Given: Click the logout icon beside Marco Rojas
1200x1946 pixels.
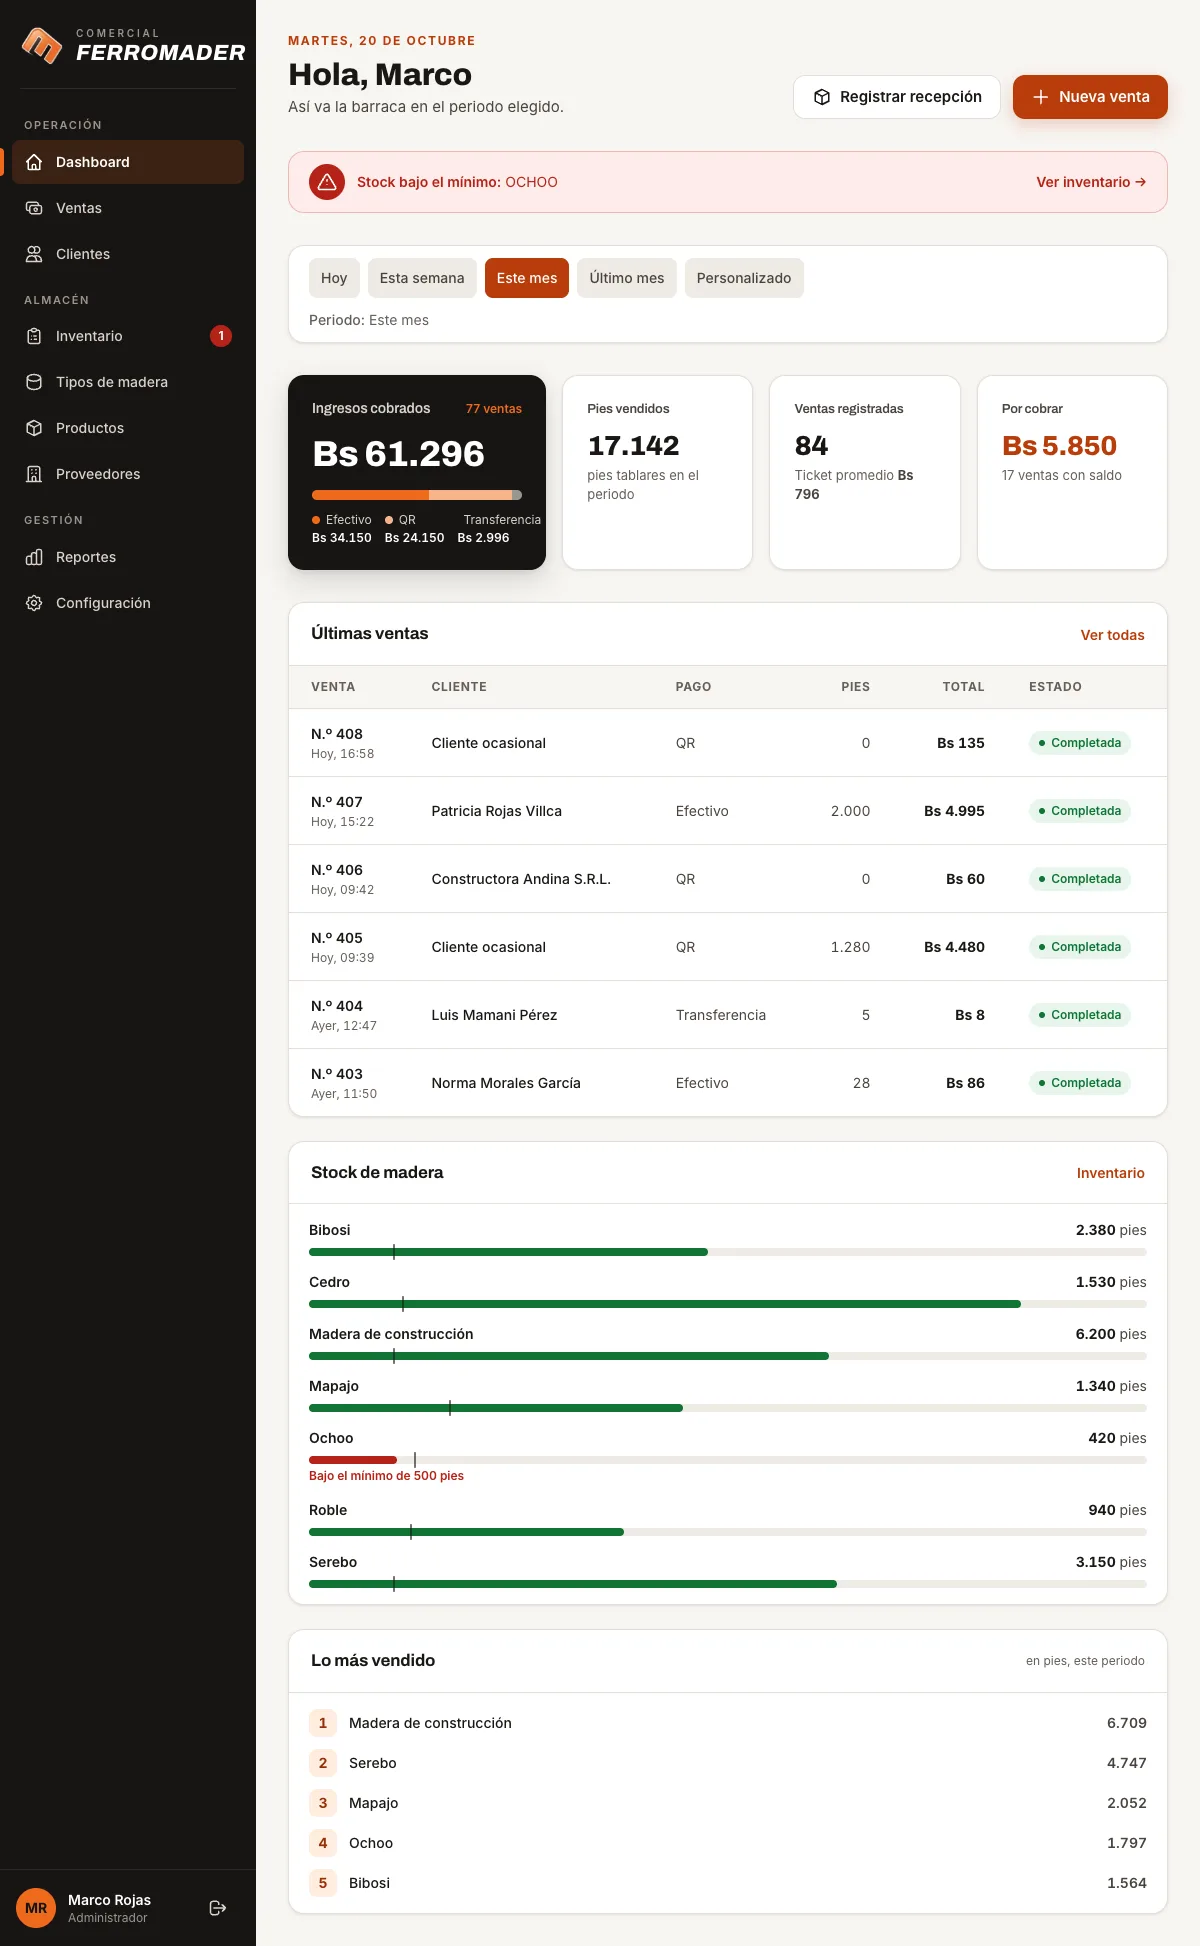Looking at the screenshot, I should 218,1908.
